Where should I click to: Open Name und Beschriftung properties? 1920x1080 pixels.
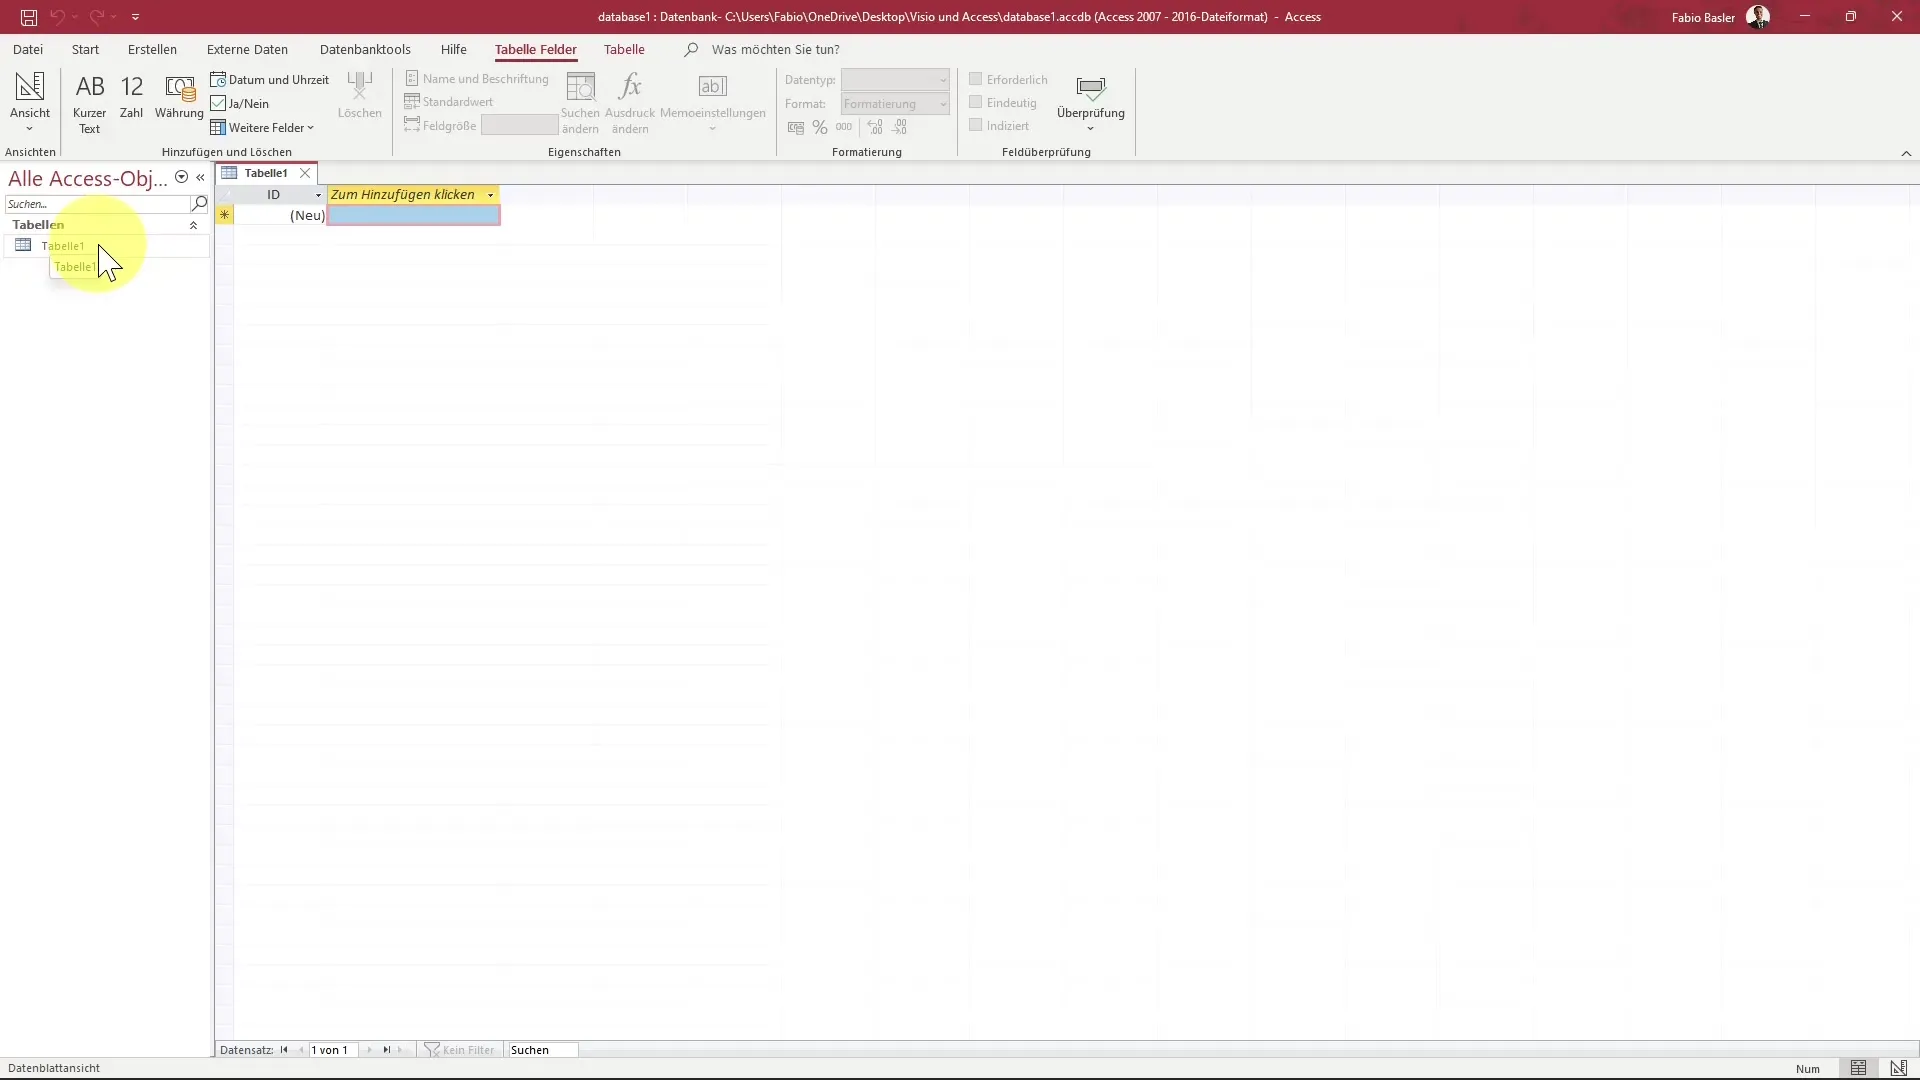477,78
